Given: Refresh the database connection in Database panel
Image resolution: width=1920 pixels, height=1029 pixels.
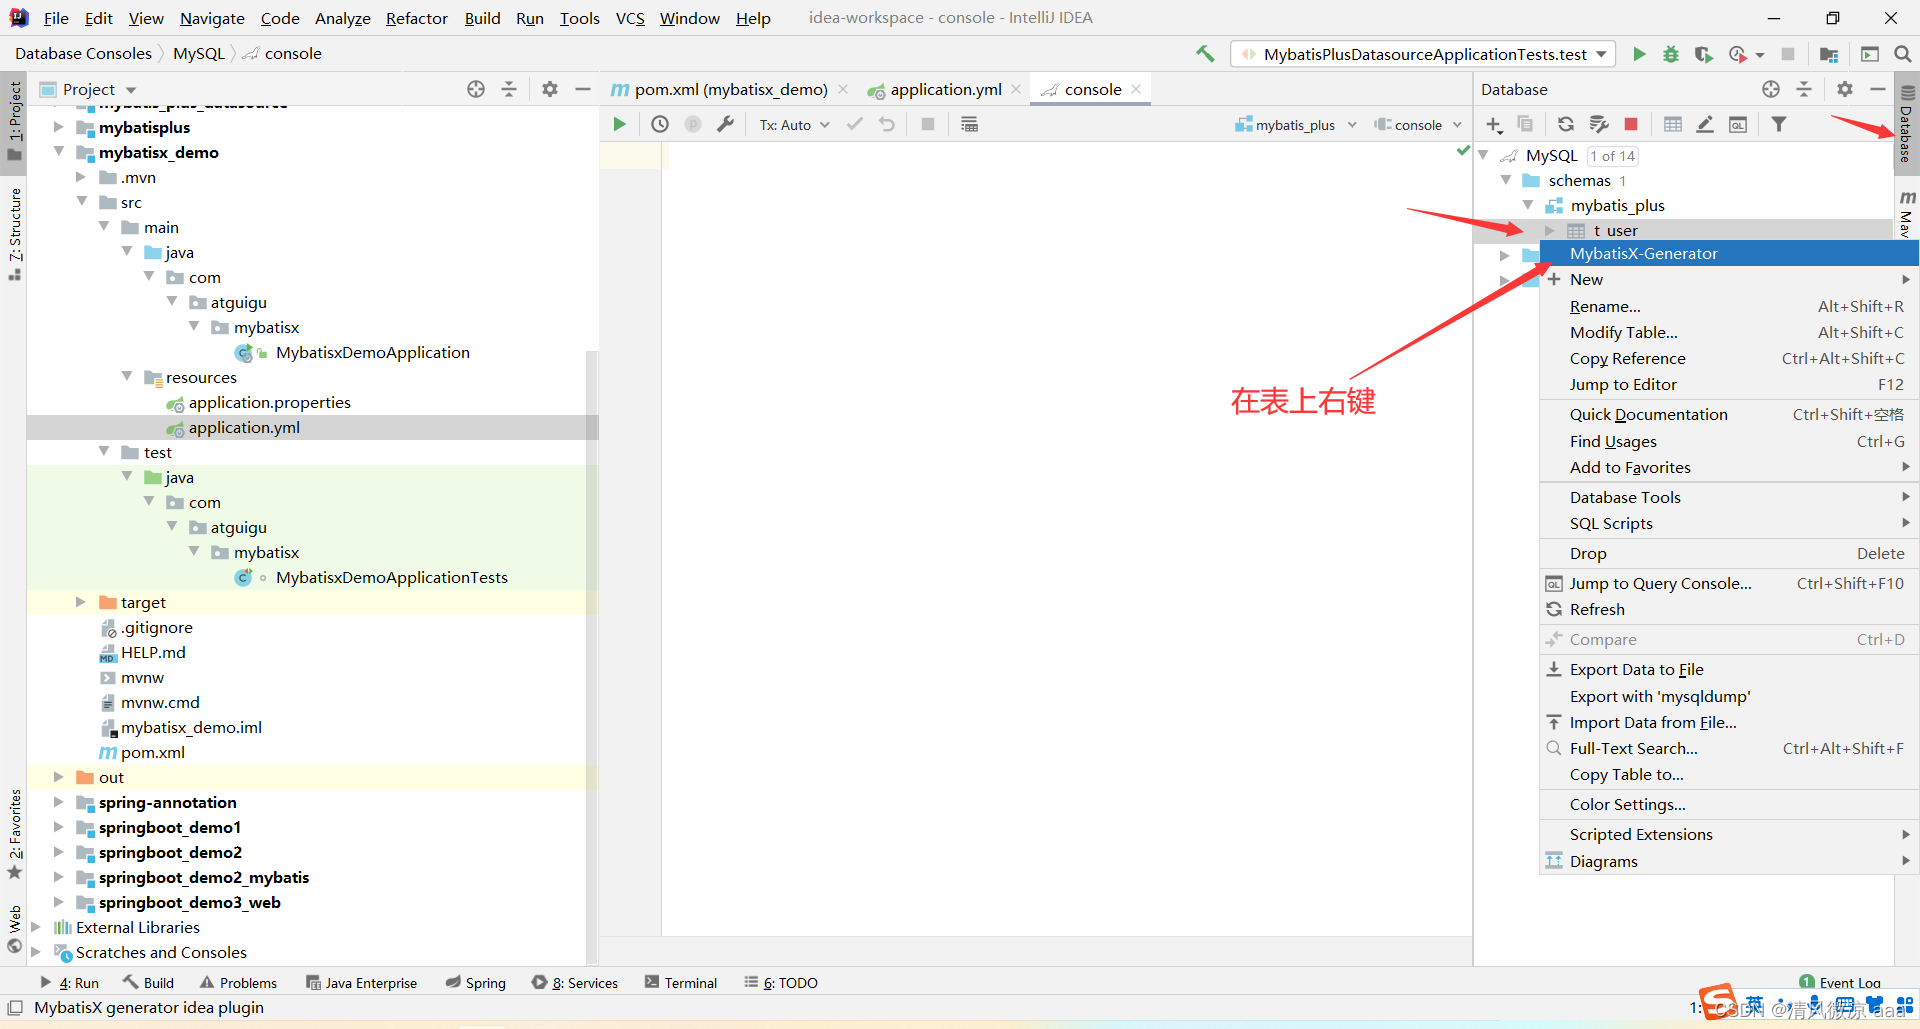Looking at the screenshot, I should point(1565,124).
